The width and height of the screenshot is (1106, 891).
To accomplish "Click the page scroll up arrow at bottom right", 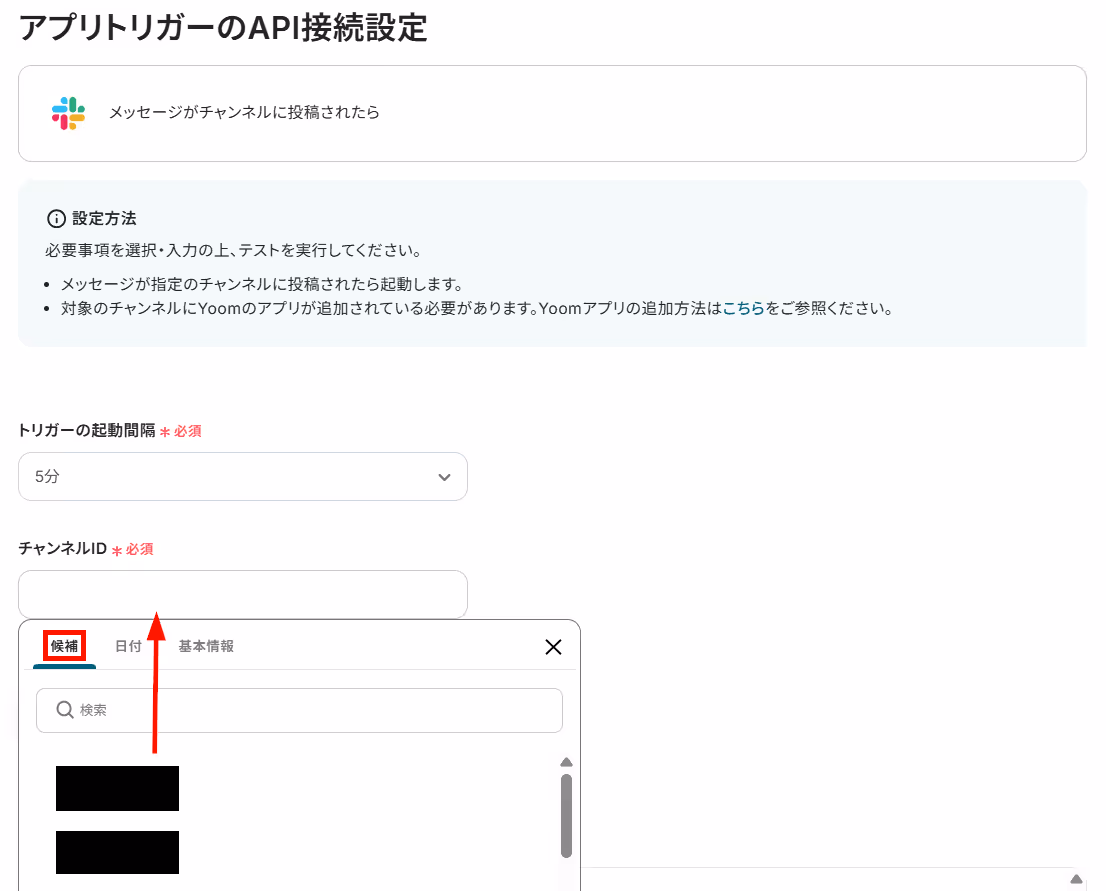I will (1076, 879).
